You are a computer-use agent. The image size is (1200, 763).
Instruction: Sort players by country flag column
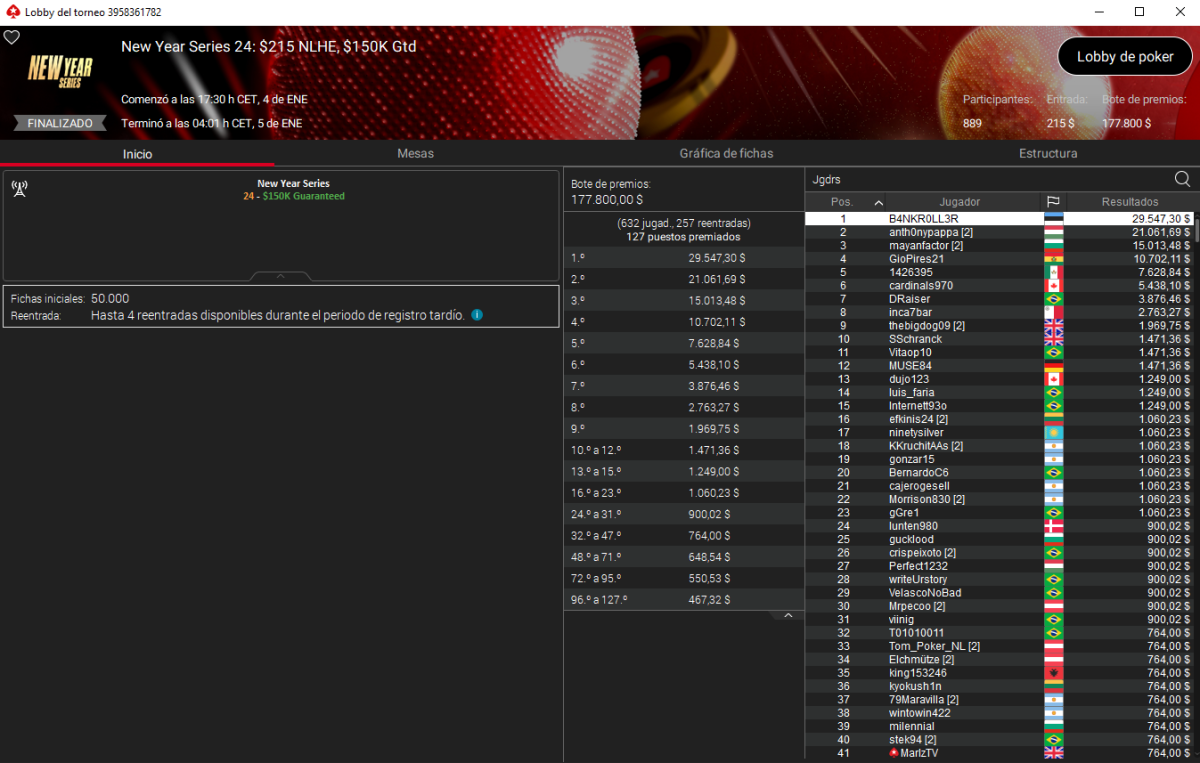coord(1053,202)
